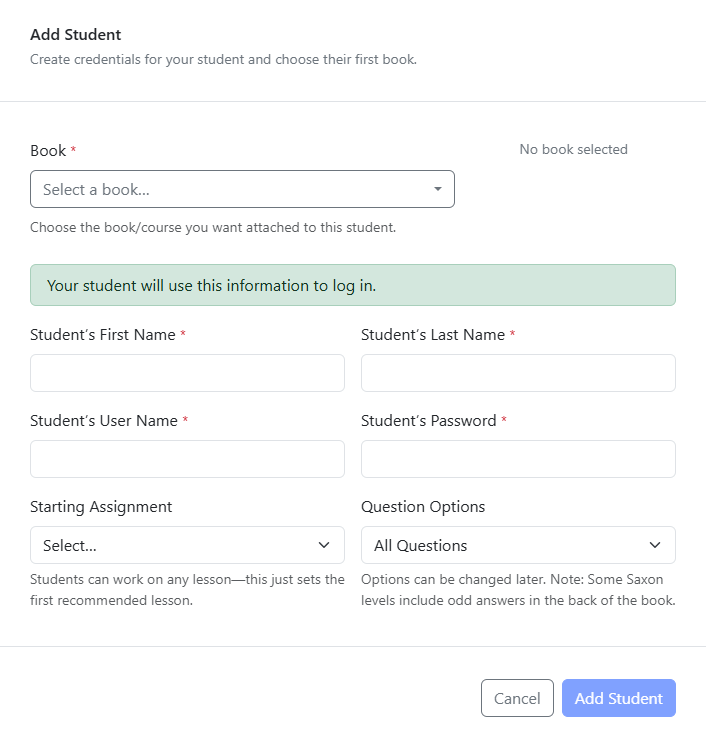Click the Question Options label
This screenshot has height=738, width=706.
click(423, 507)
